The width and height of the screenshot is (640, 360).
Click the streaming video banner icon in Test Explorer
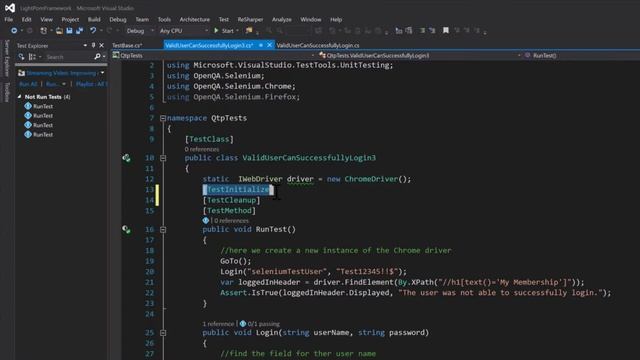pos(21,73)
